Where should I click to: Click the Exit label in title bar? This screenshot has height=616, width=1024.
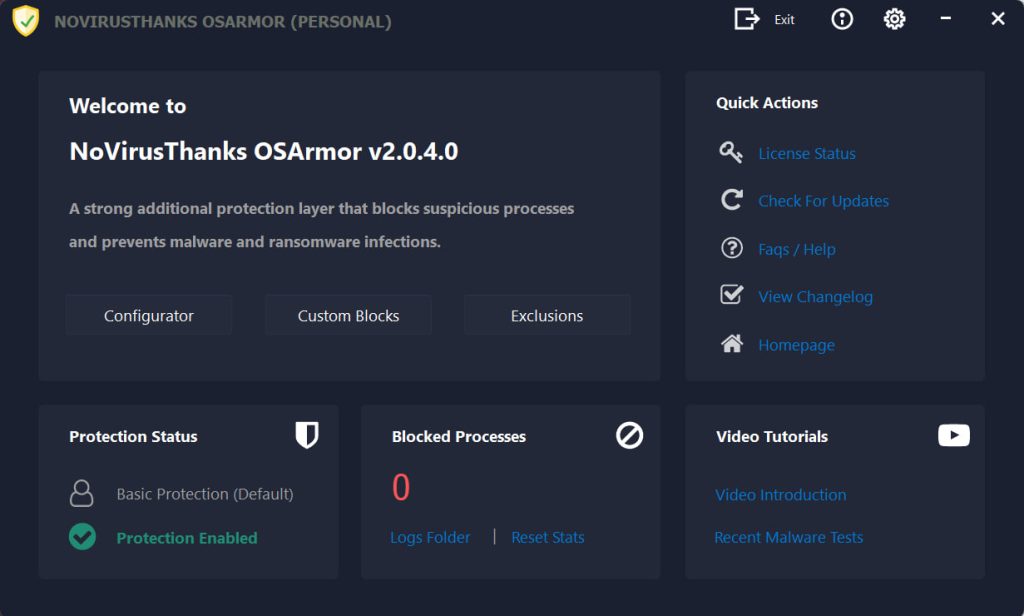point(784,20)
